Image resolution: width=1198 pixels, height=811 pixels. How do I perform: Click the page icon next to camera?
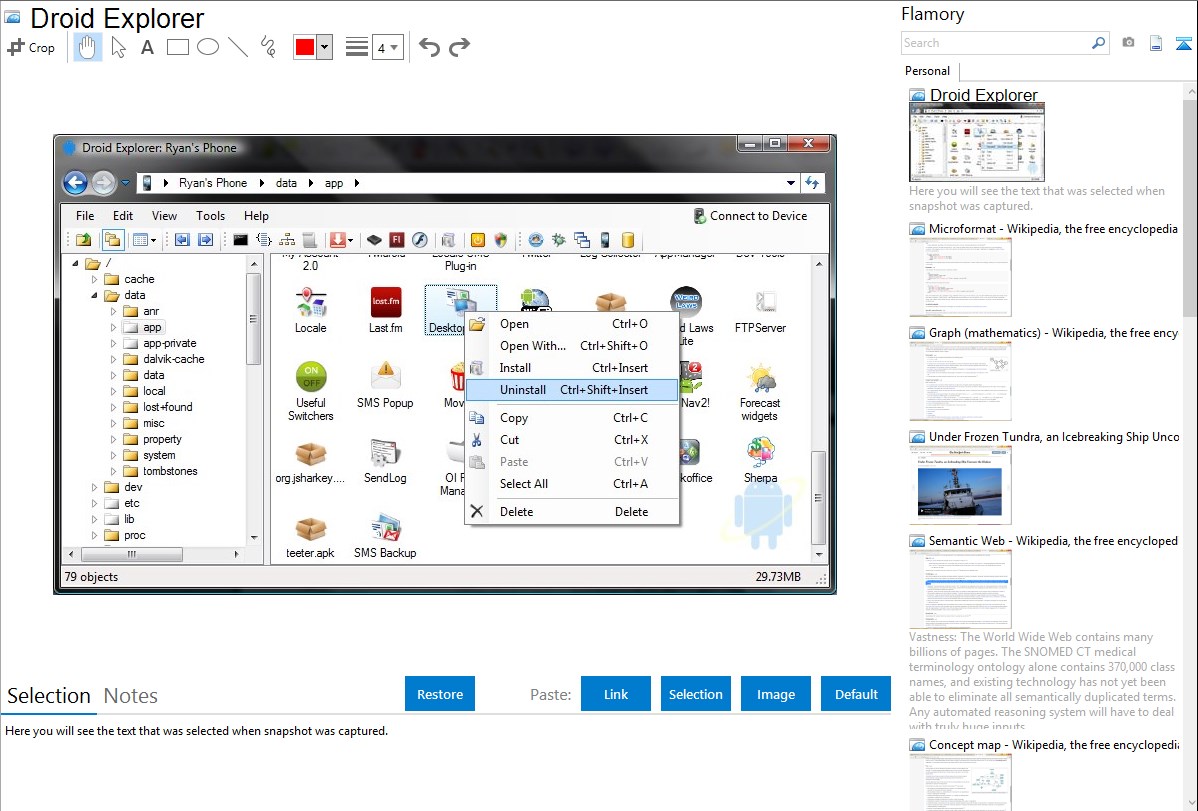[x=1156, y=43]
